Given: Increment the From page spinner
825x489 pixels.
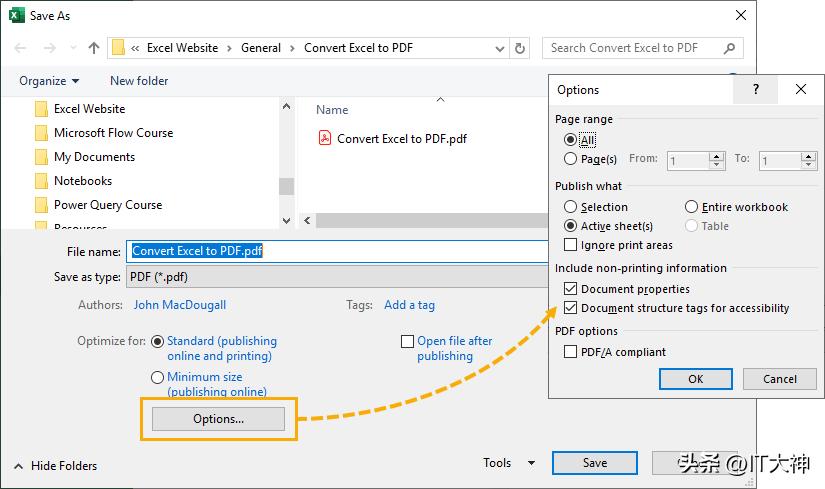Looking at the screenshot, I should [716, 156].
